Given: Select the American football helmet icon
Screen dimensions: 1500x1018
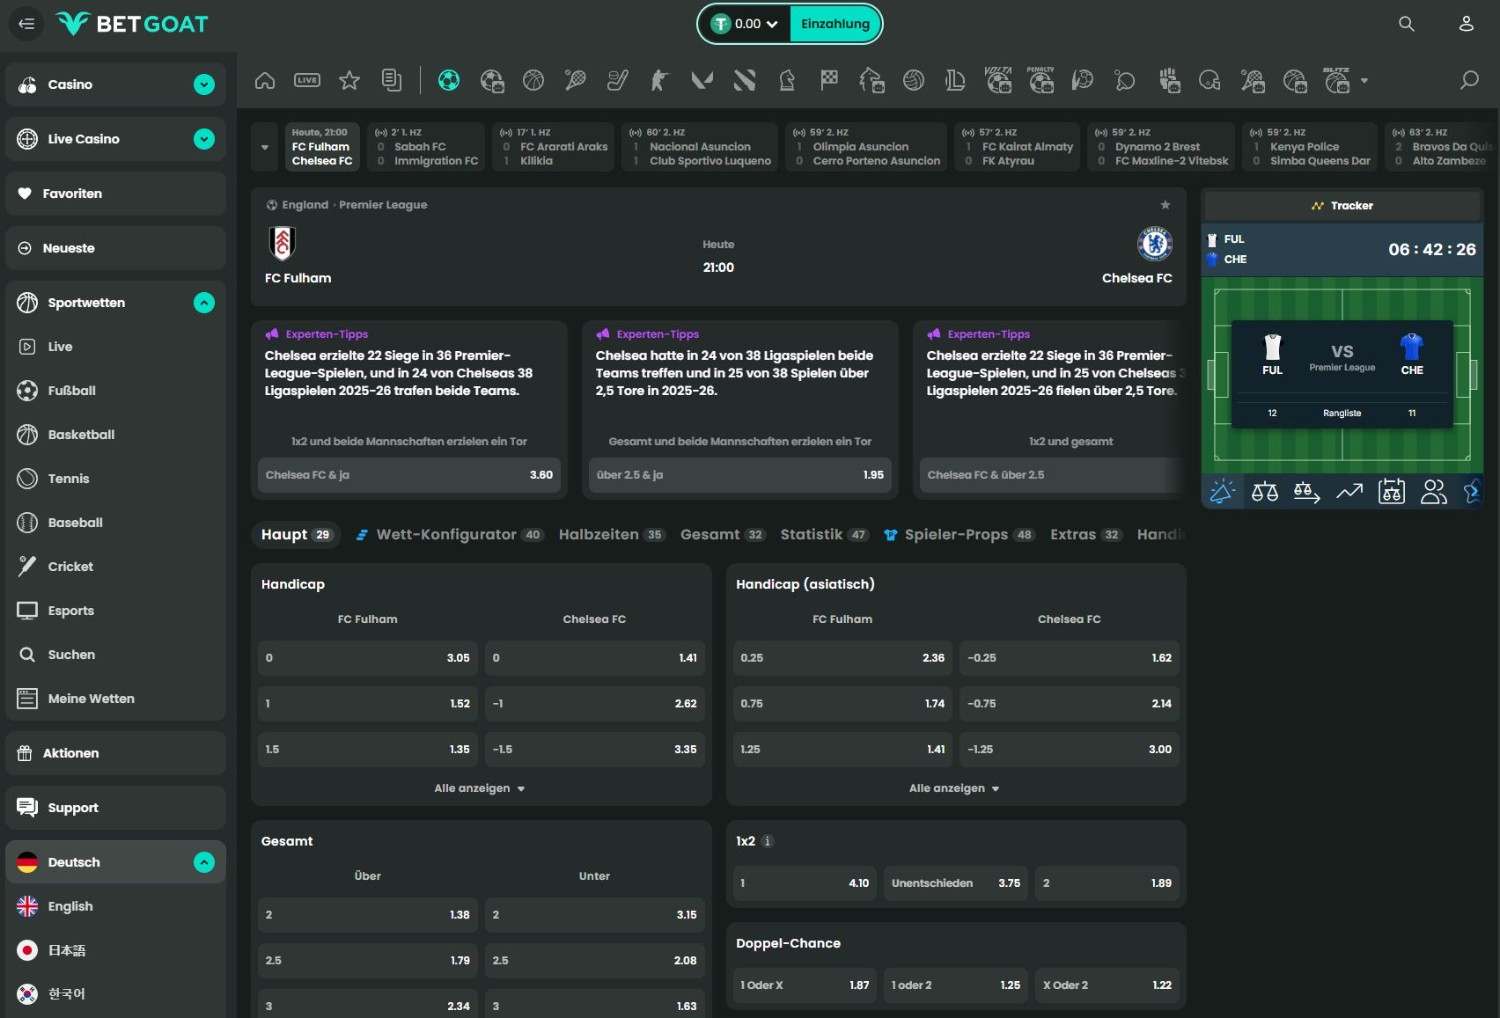Looking at the screenshot, I should [1209, 80].
